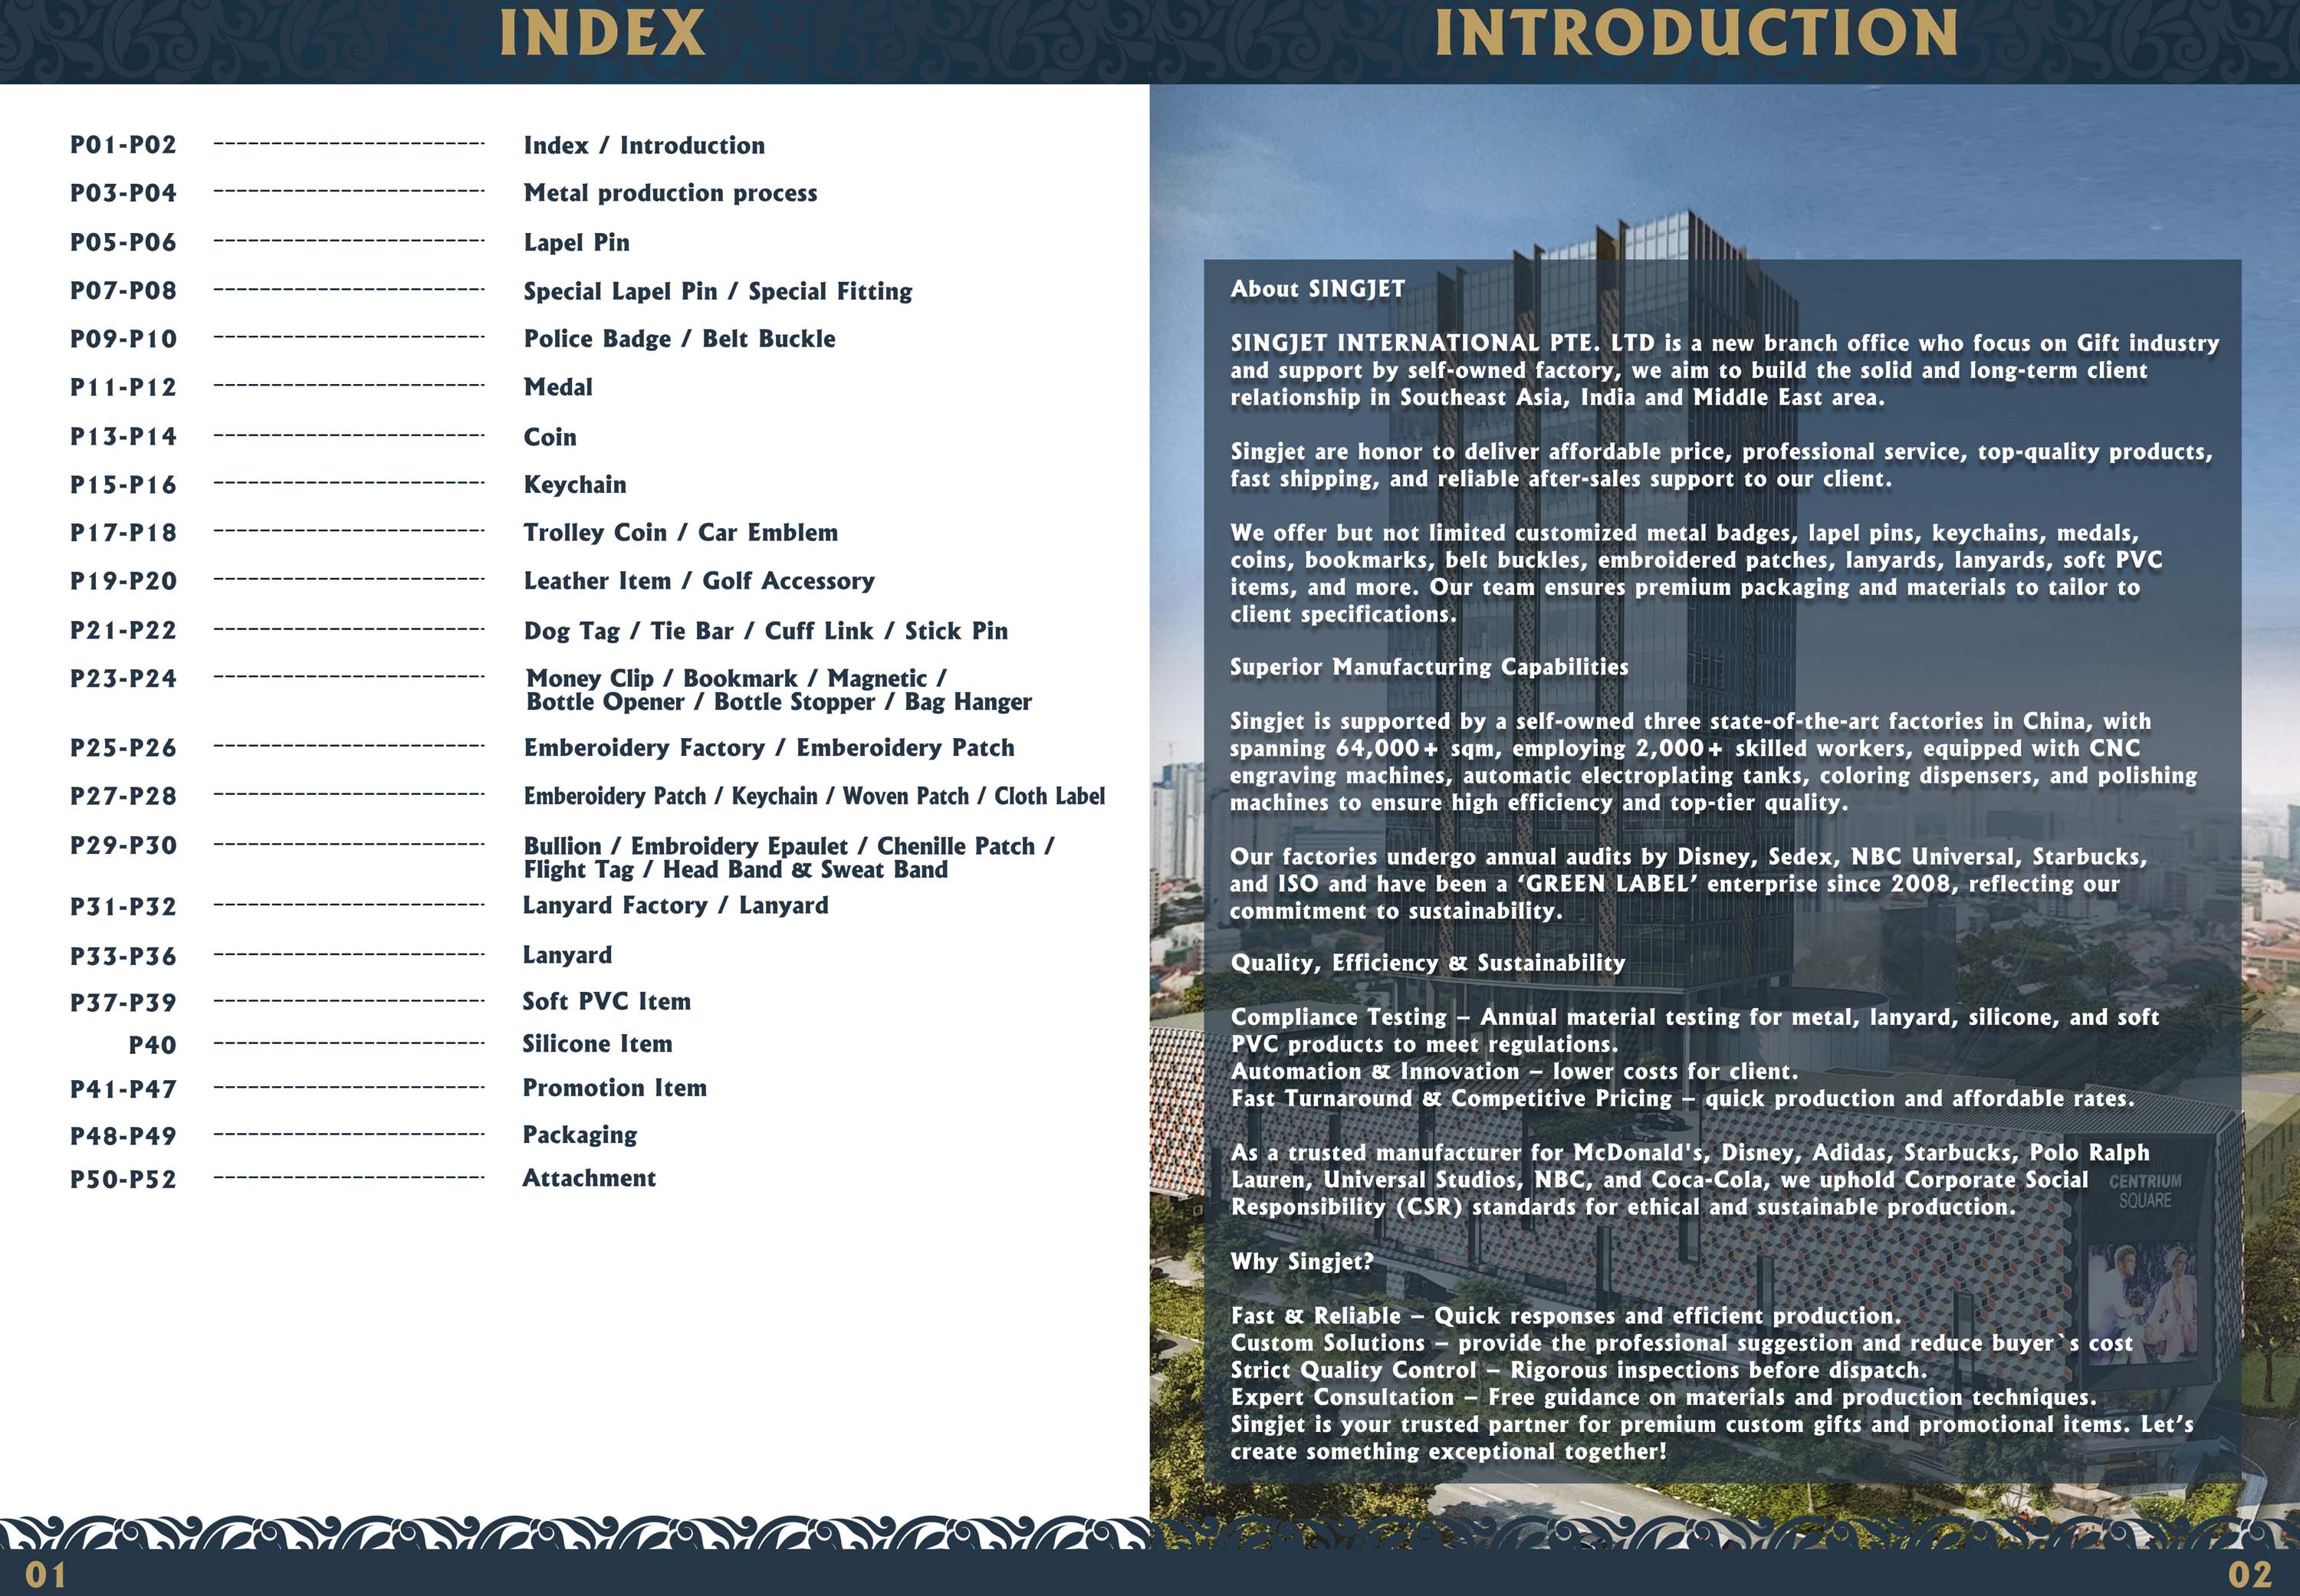The image size is (2300, 1596).
Task: Click the 'Index / Introduction' index entry
Action: tap(644, 145)
